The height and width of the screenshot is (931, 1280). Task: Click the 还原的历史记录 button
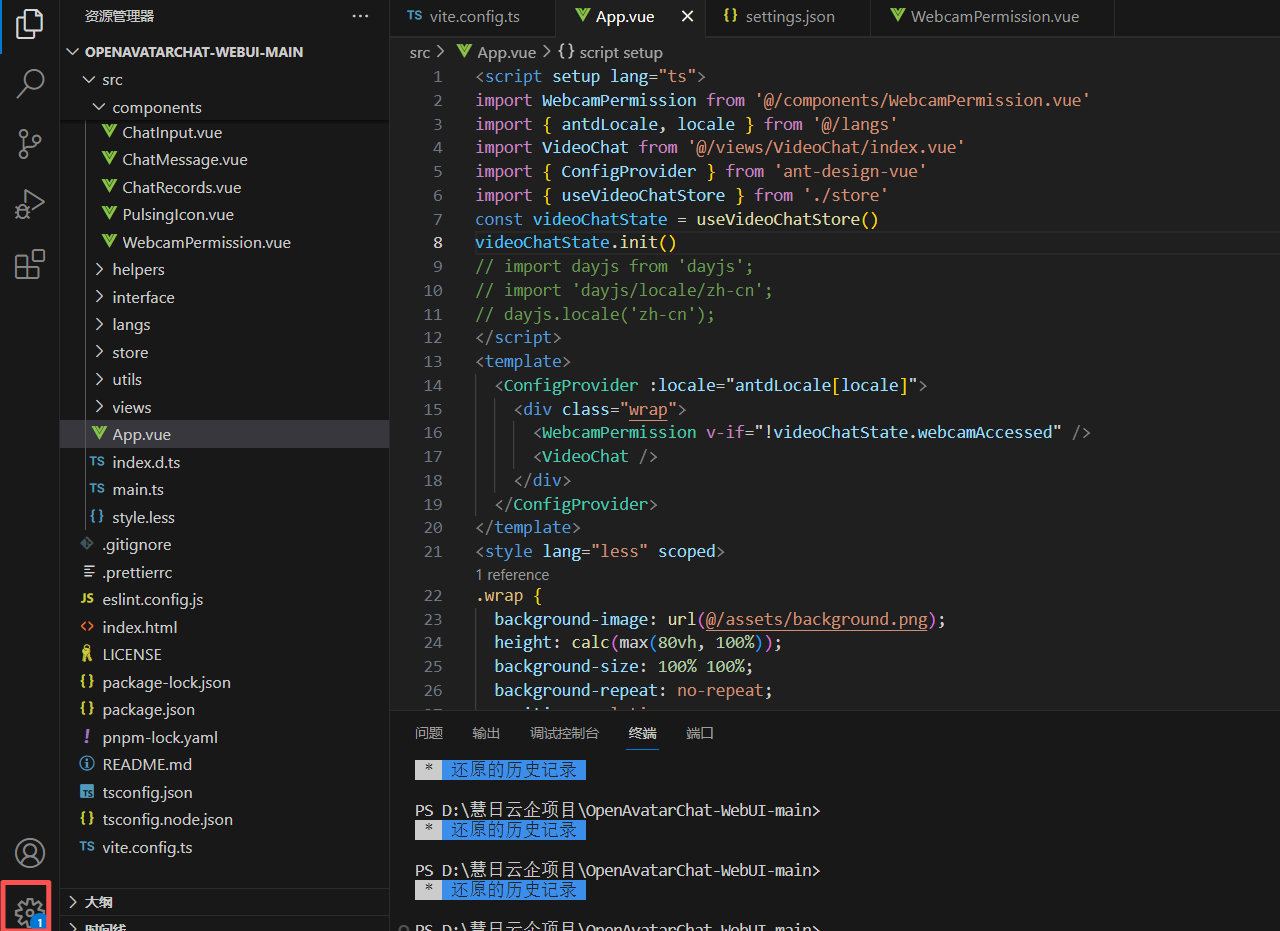[514, 769]
